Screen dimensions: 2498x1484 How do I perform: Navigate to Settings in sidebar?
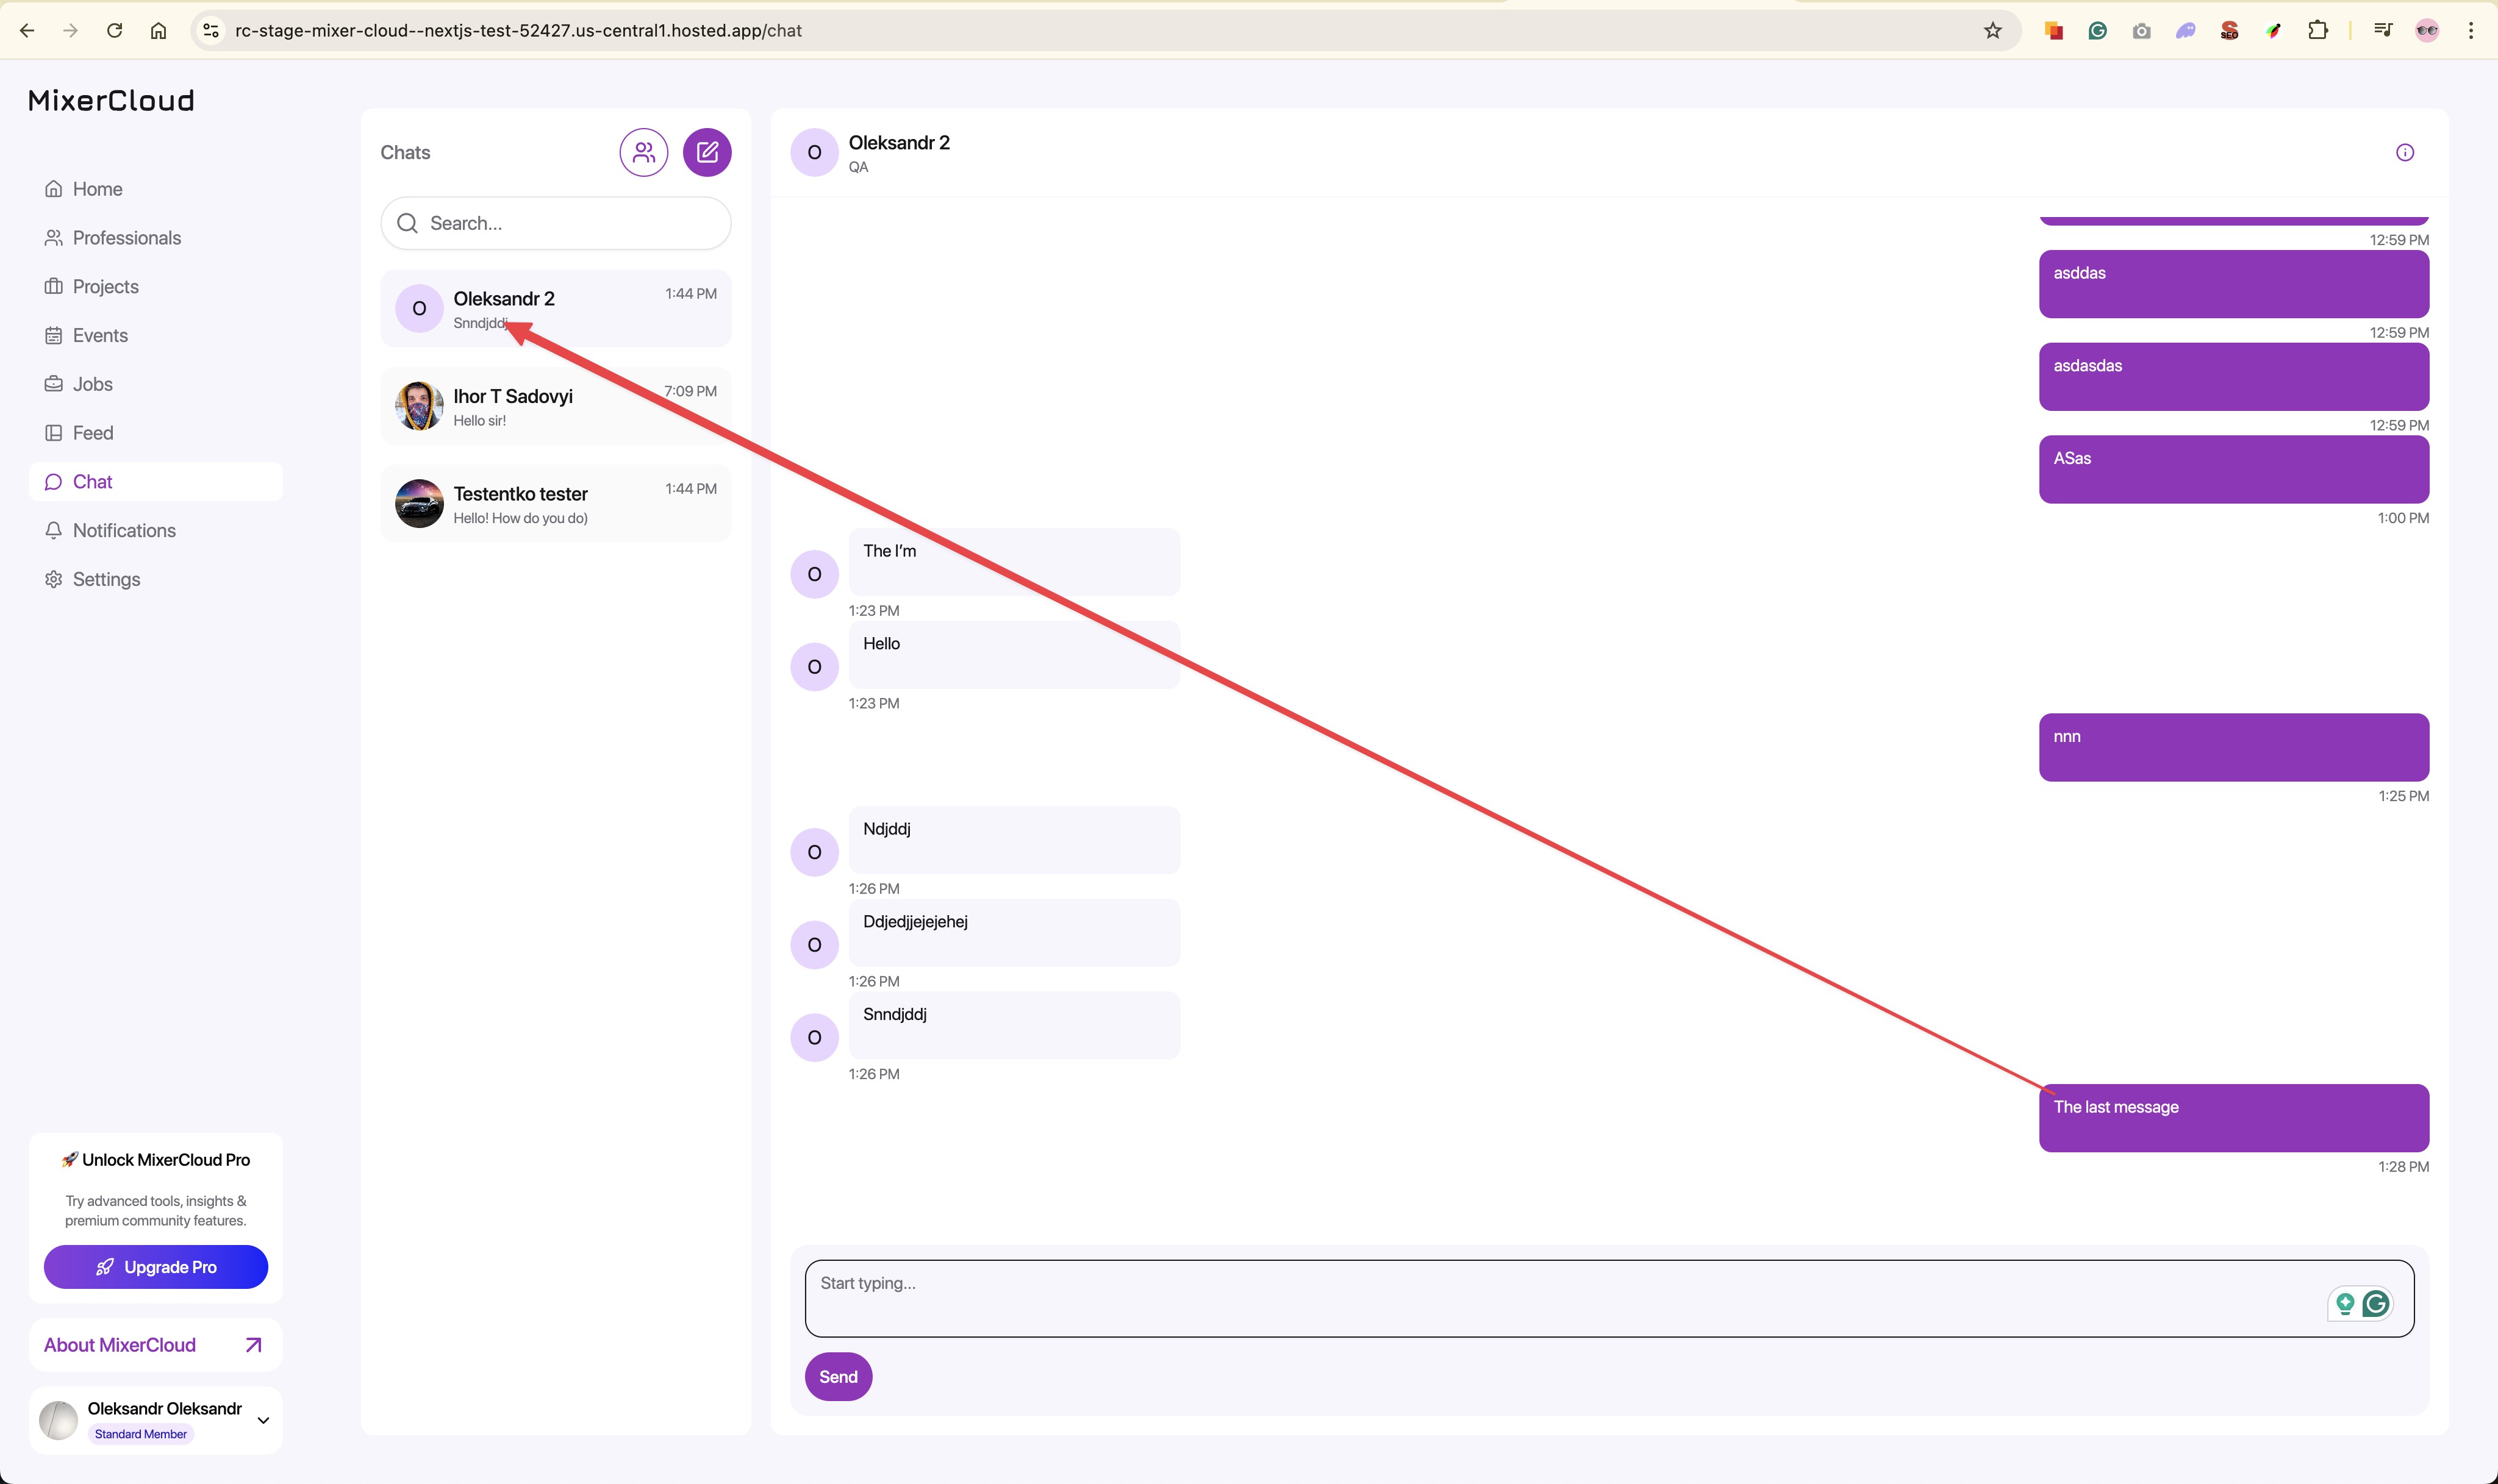(106, 579)
